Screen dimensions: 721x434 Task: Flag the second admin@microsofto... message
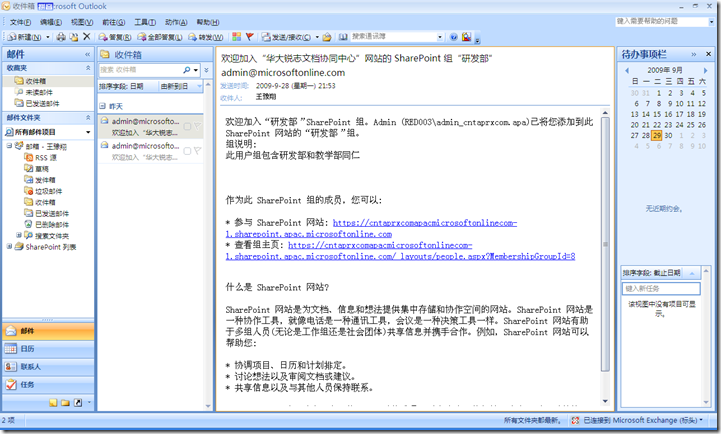point(197,151)
